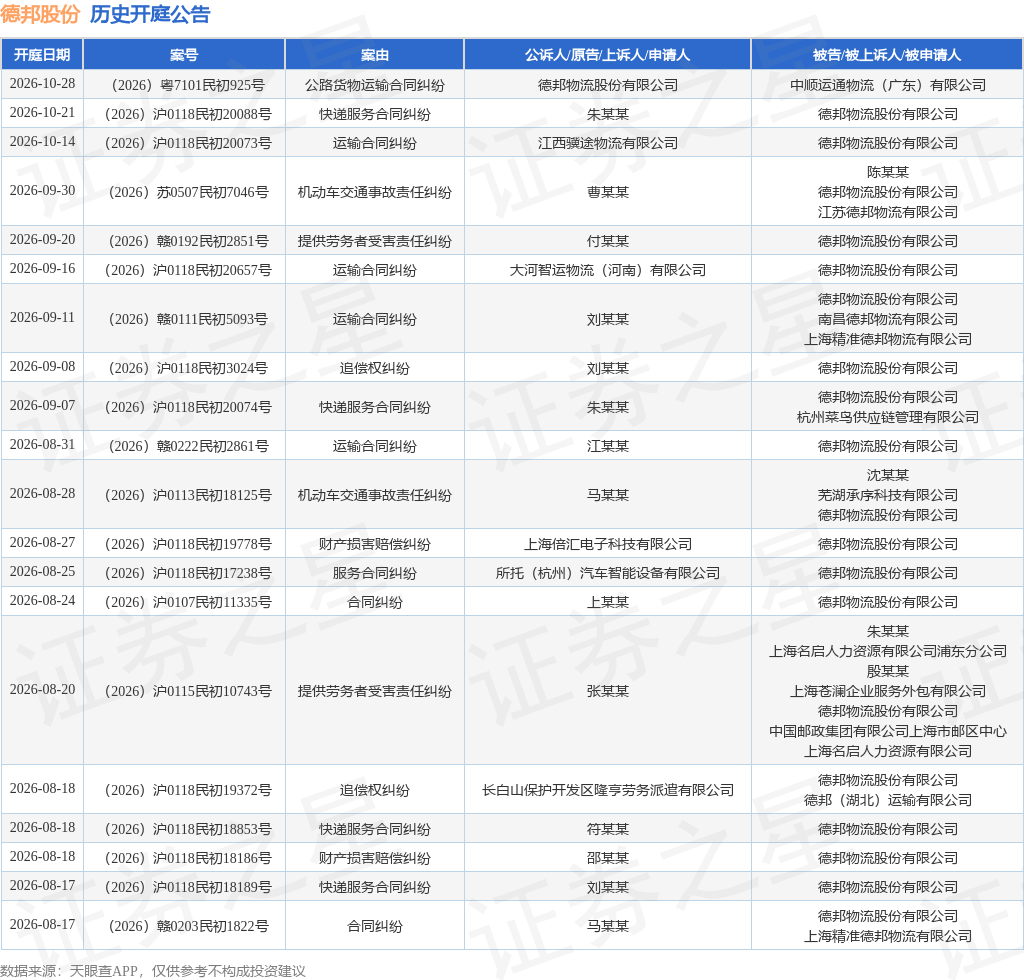Click the 开庭日期 column header
This screenshot has height=980, width=1024.
[42, 55]
